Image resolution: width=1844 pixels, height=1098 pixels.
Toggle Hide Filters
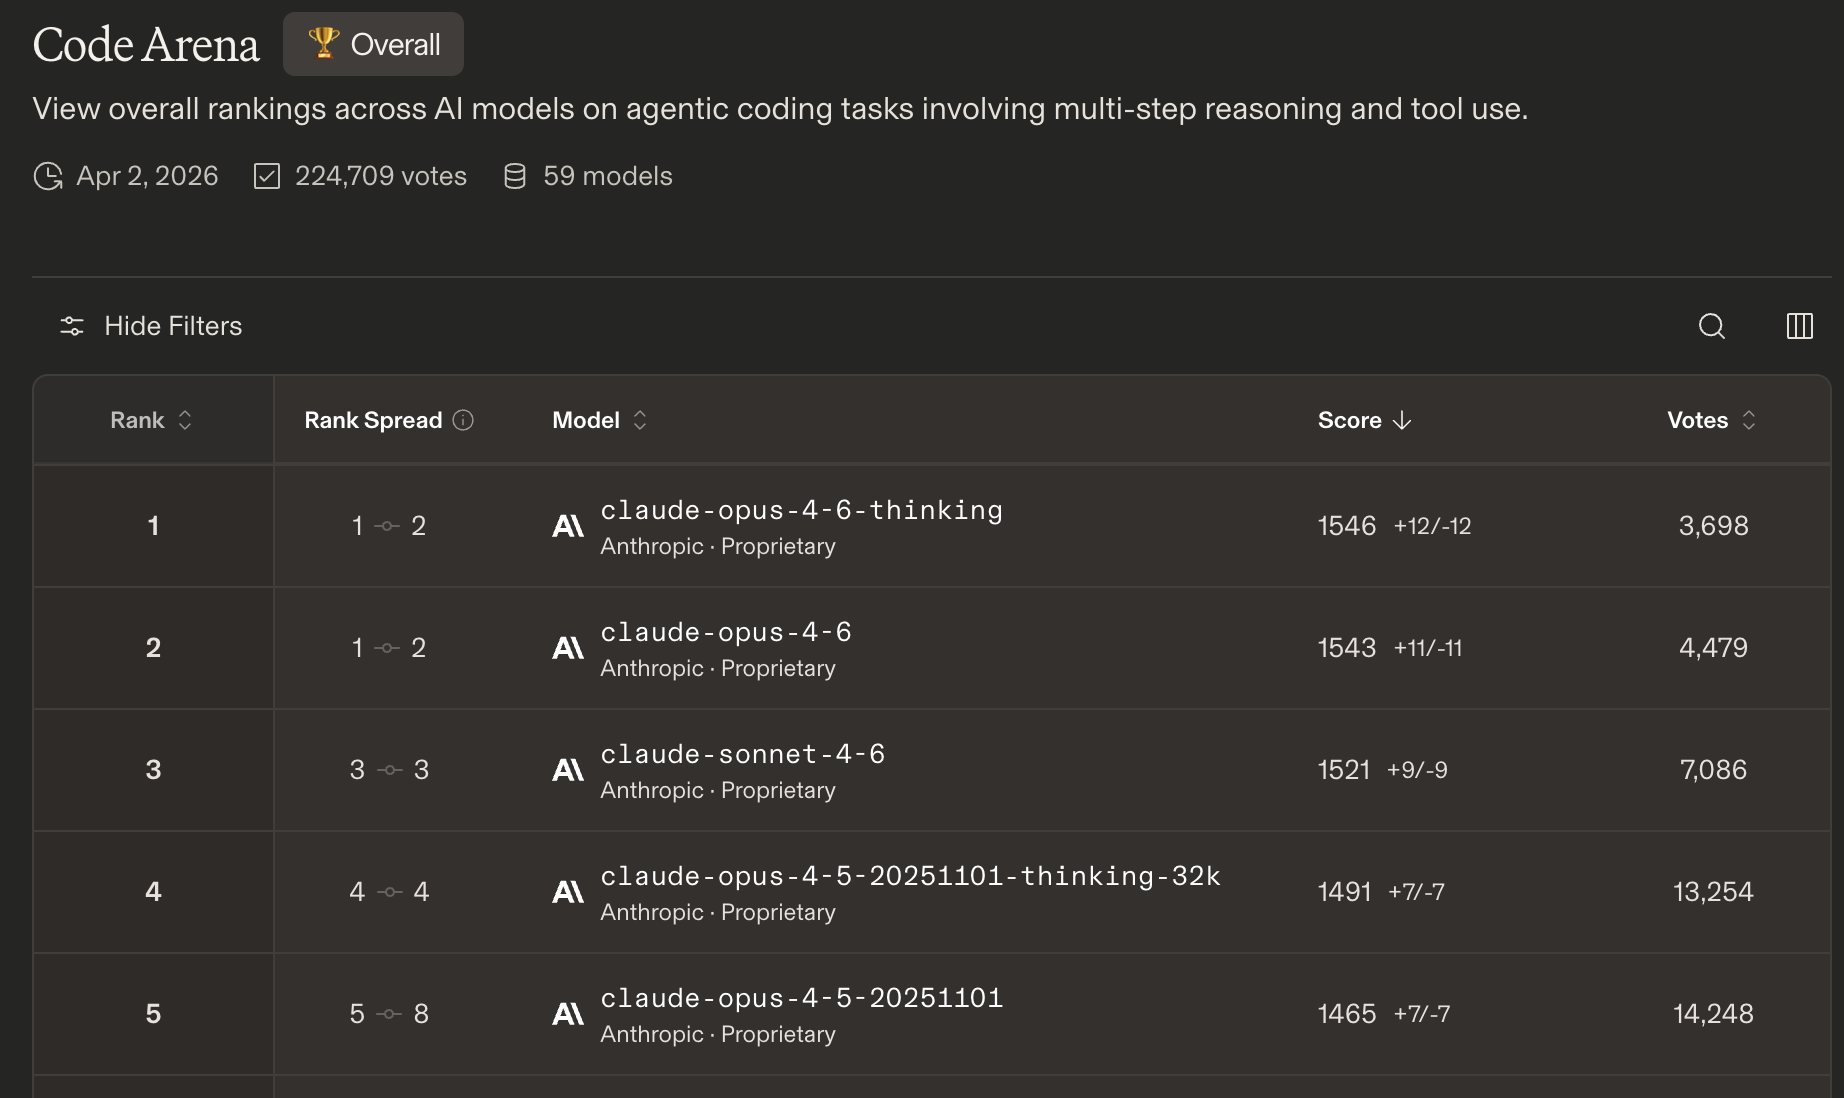152,326
